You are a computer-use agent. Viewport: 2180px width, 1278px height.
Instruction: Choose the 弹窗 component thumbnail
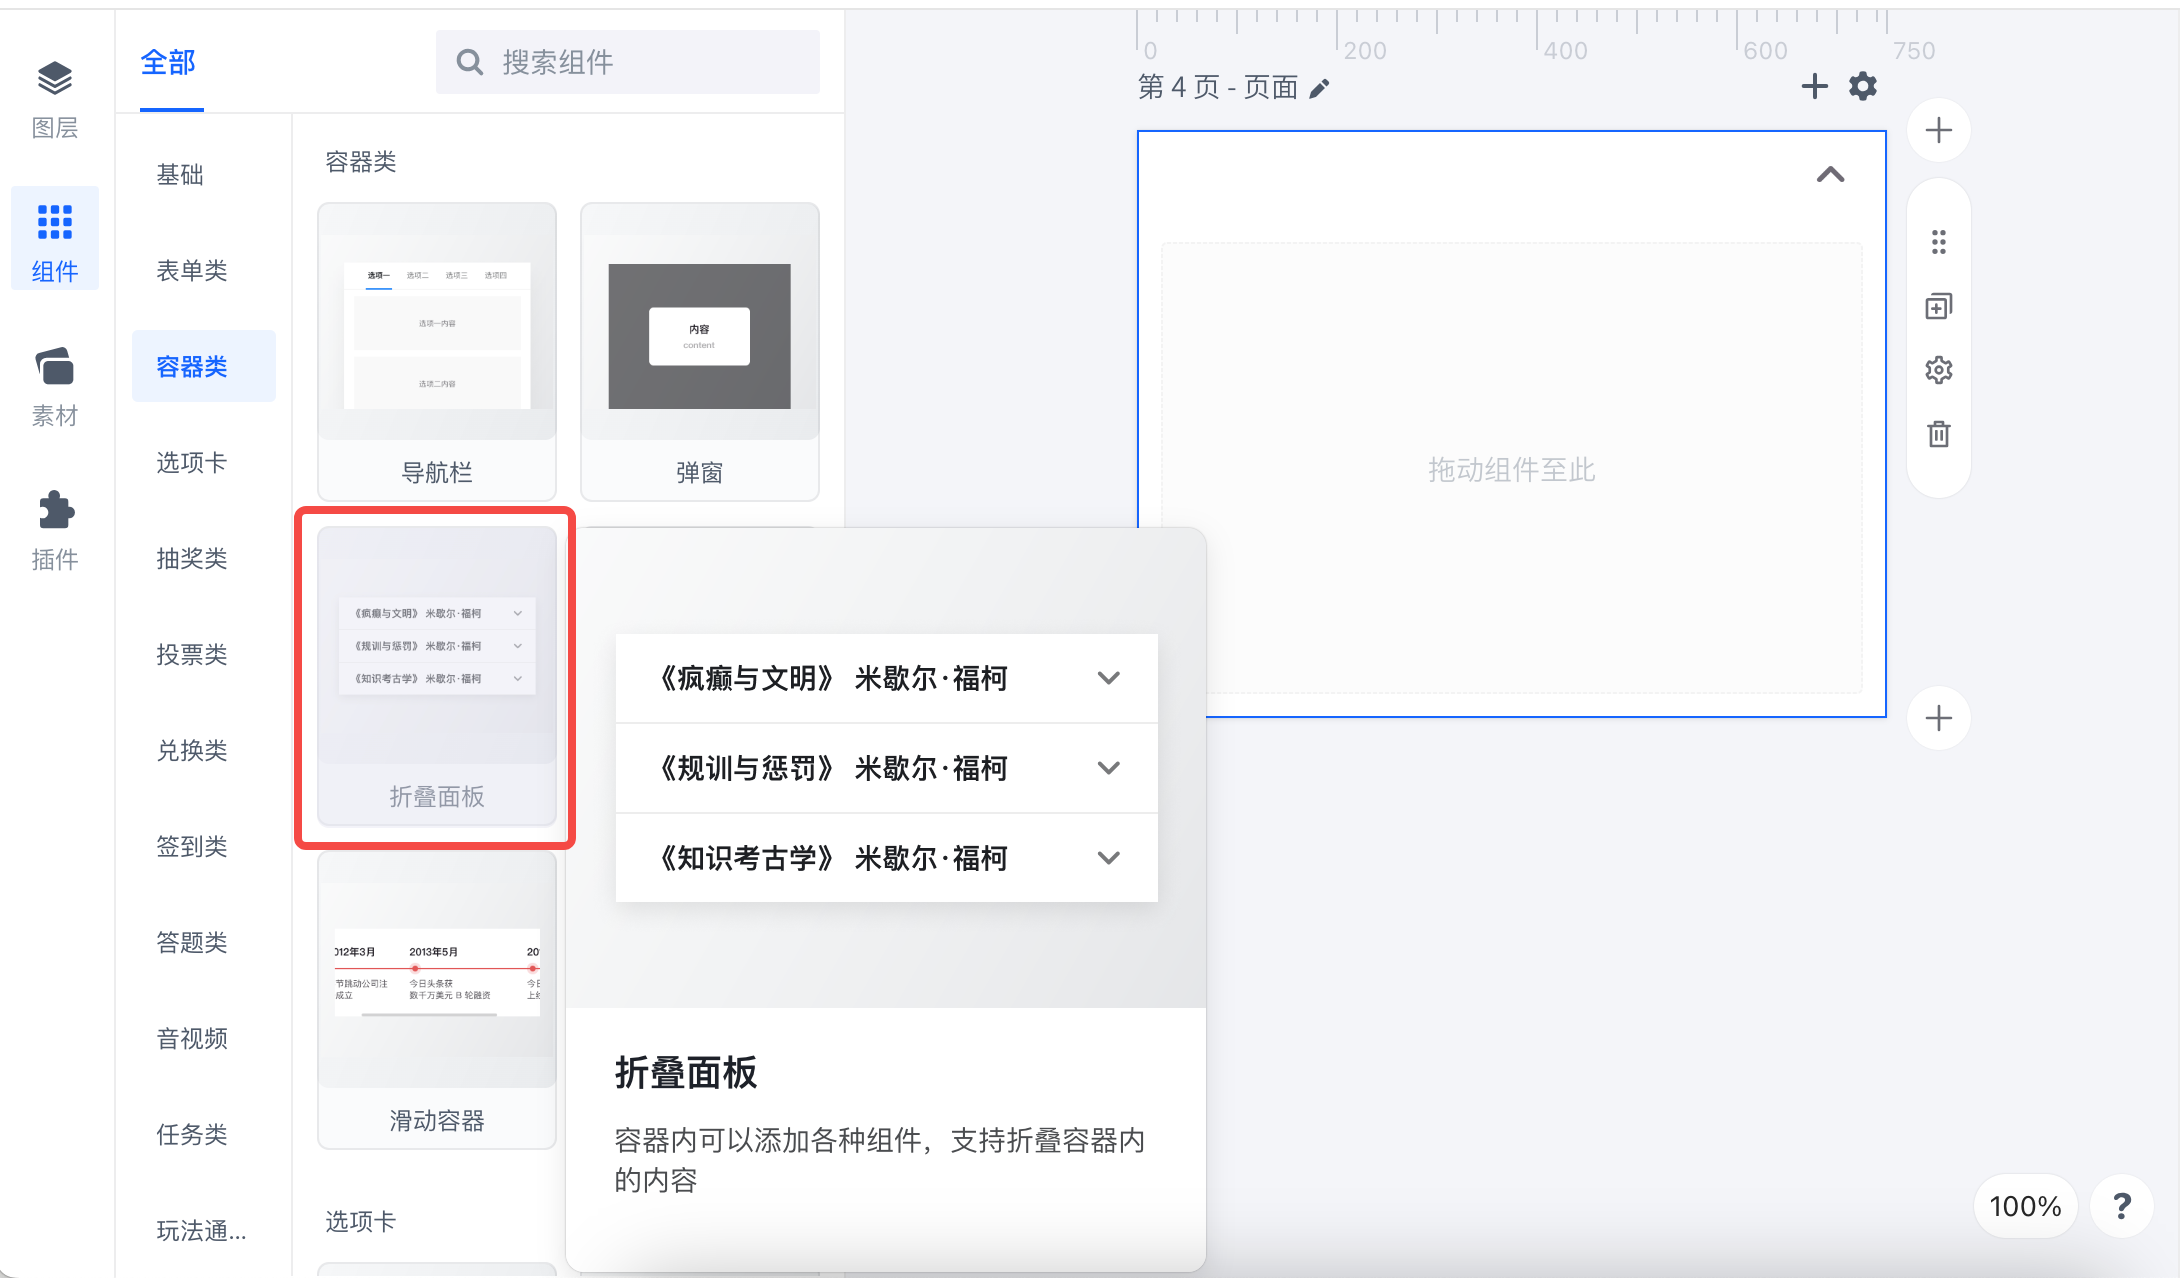tap(700, 351)
